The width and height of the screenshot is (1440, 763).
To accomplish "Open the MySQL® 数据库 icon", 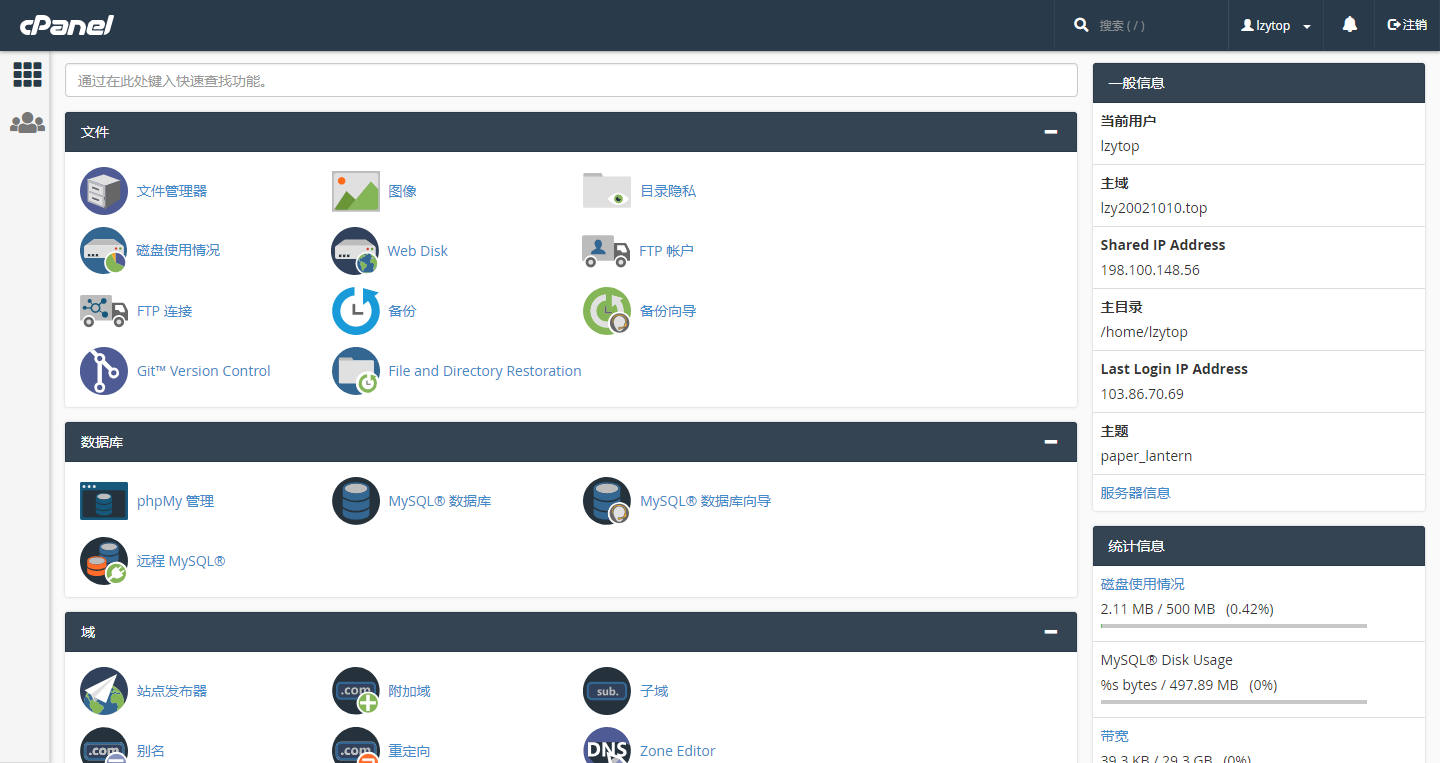I will (x=356, y=501).
